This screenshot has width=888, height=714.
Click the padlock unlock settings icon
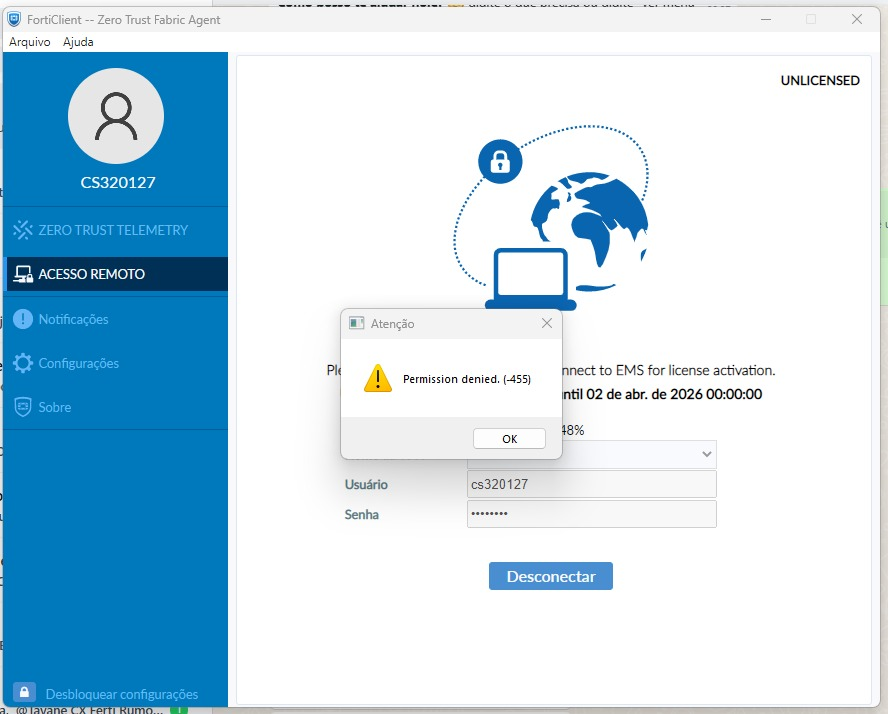coord(24,692)
